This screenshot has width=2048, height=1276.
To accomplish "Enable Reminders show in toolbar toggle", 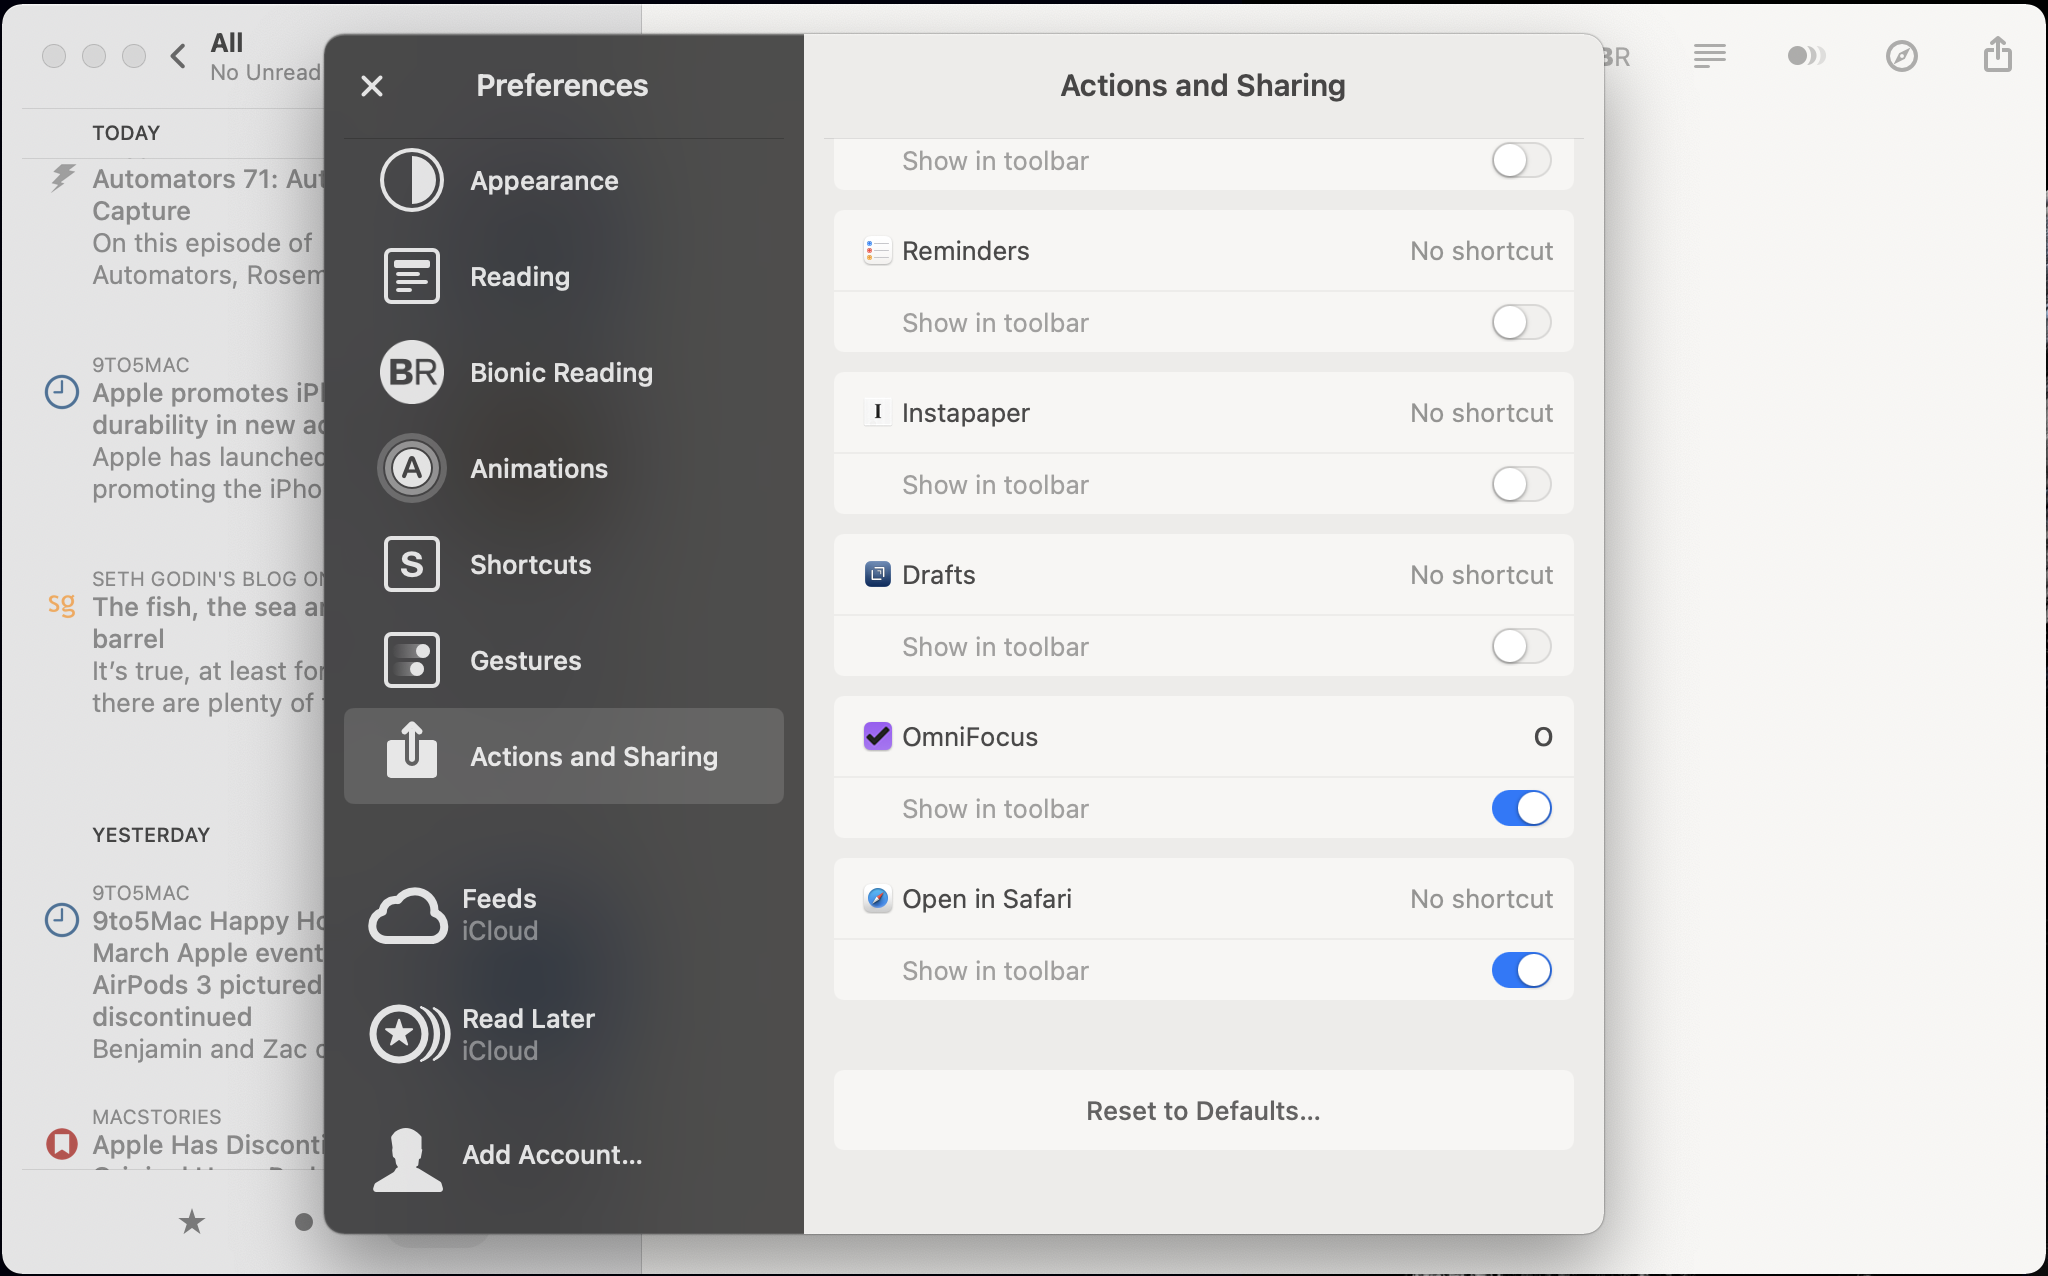I will click(x=1521, y=323).
